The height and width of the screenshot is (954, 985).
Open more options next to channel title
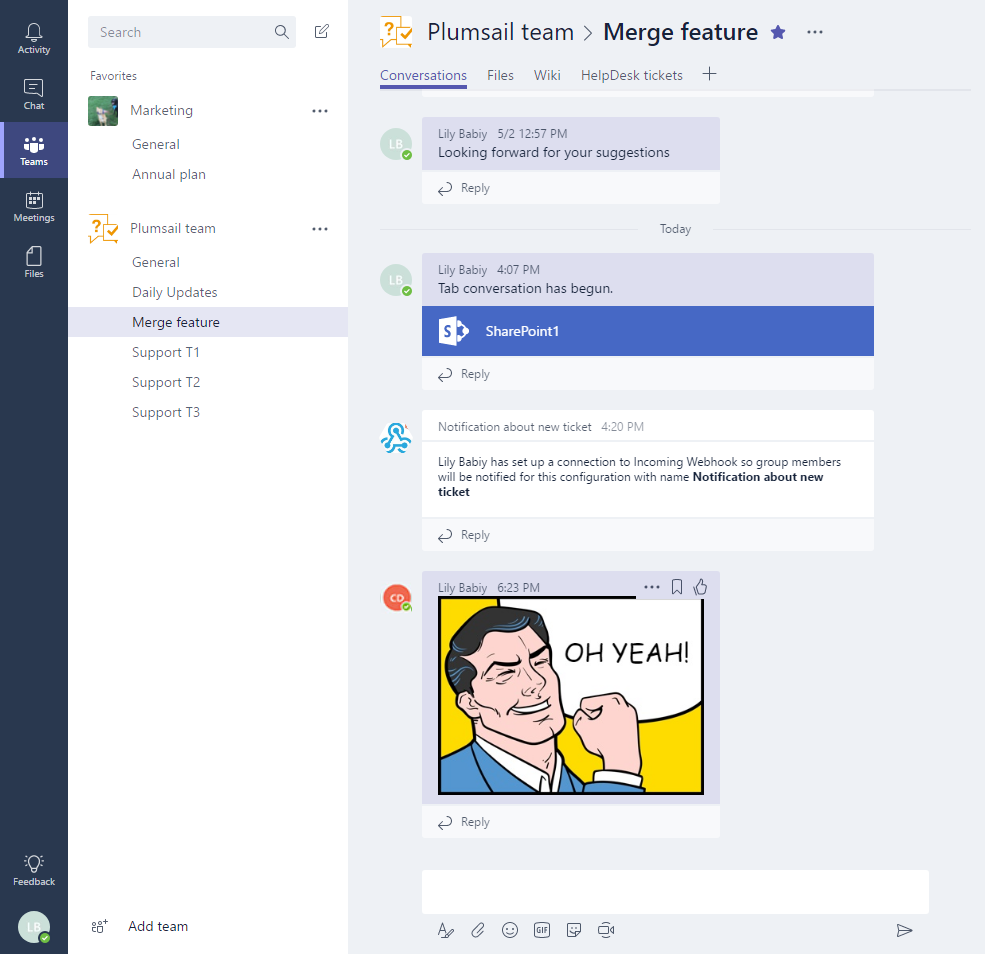pos(815,32)
